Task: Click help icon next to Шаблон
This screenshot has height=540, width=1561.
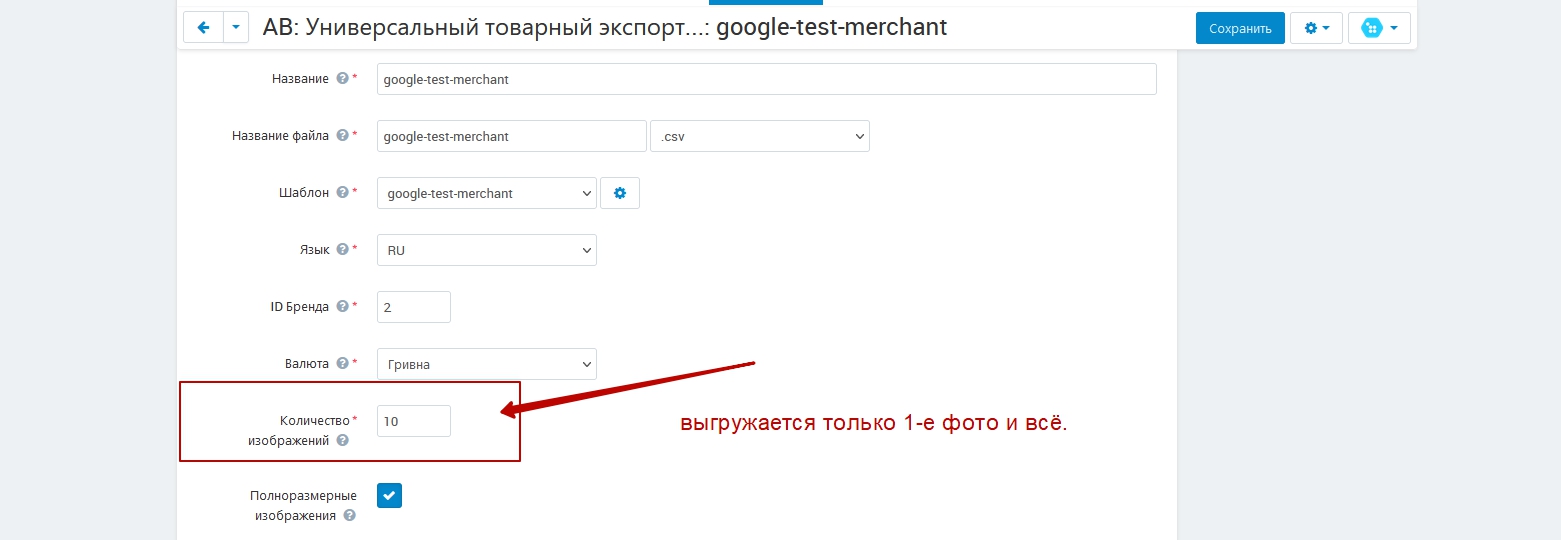Action: (342, 193)
